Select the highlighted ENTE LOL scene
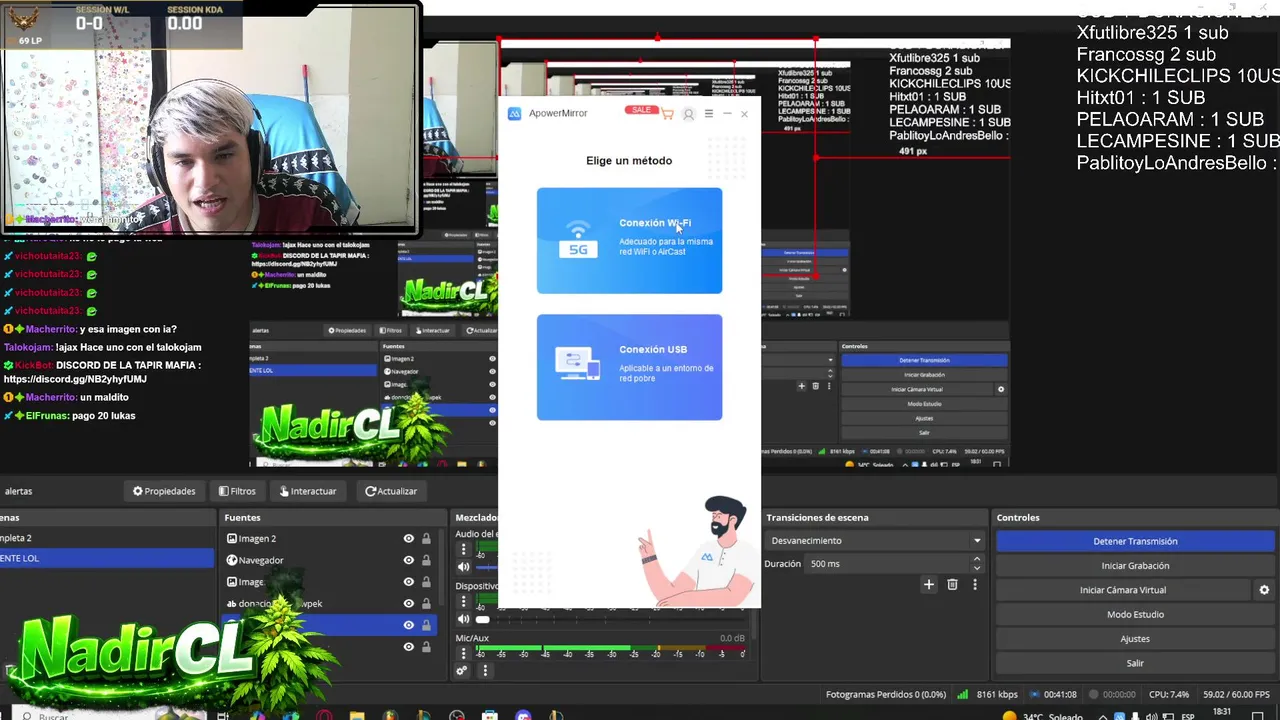The height and width of the screenshot is (720, 1280). tap(106, 558)
